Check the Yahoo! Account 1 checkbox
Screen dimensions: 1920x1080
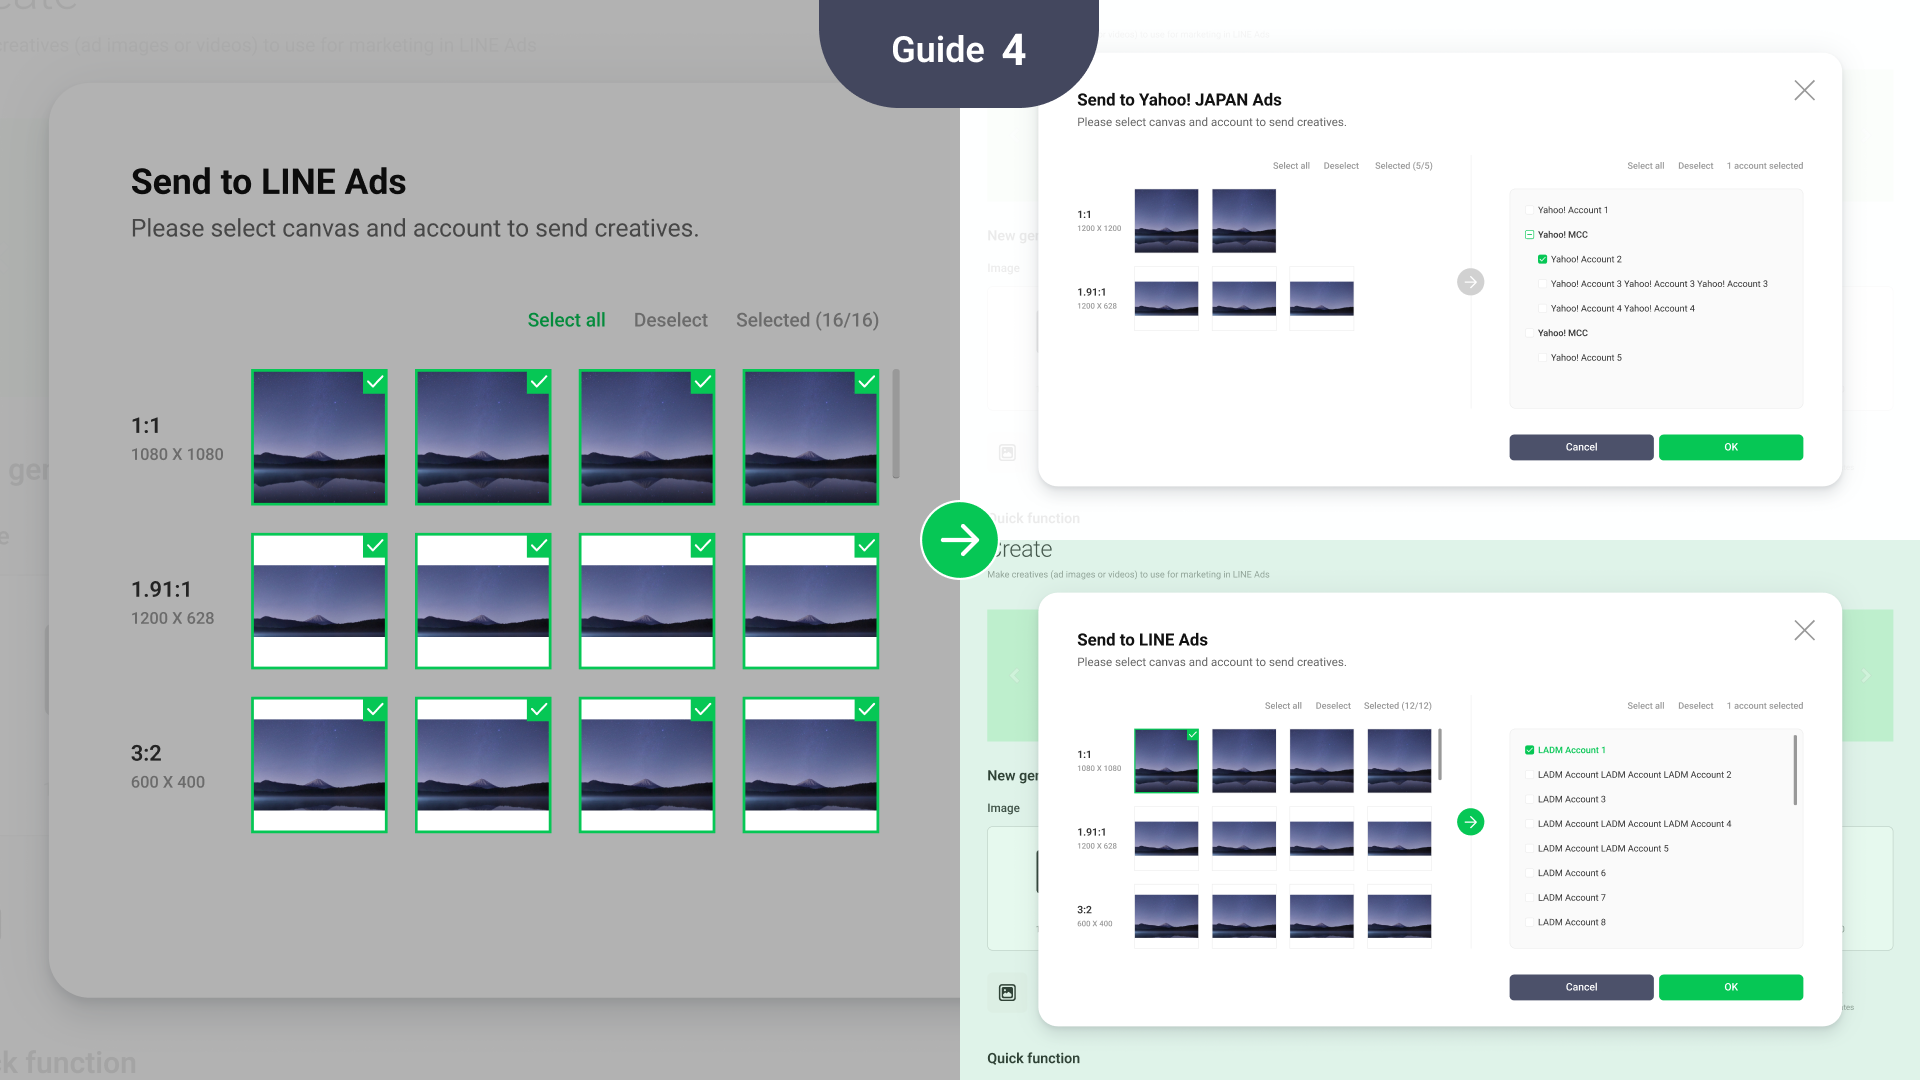(x=1529, y=210)
